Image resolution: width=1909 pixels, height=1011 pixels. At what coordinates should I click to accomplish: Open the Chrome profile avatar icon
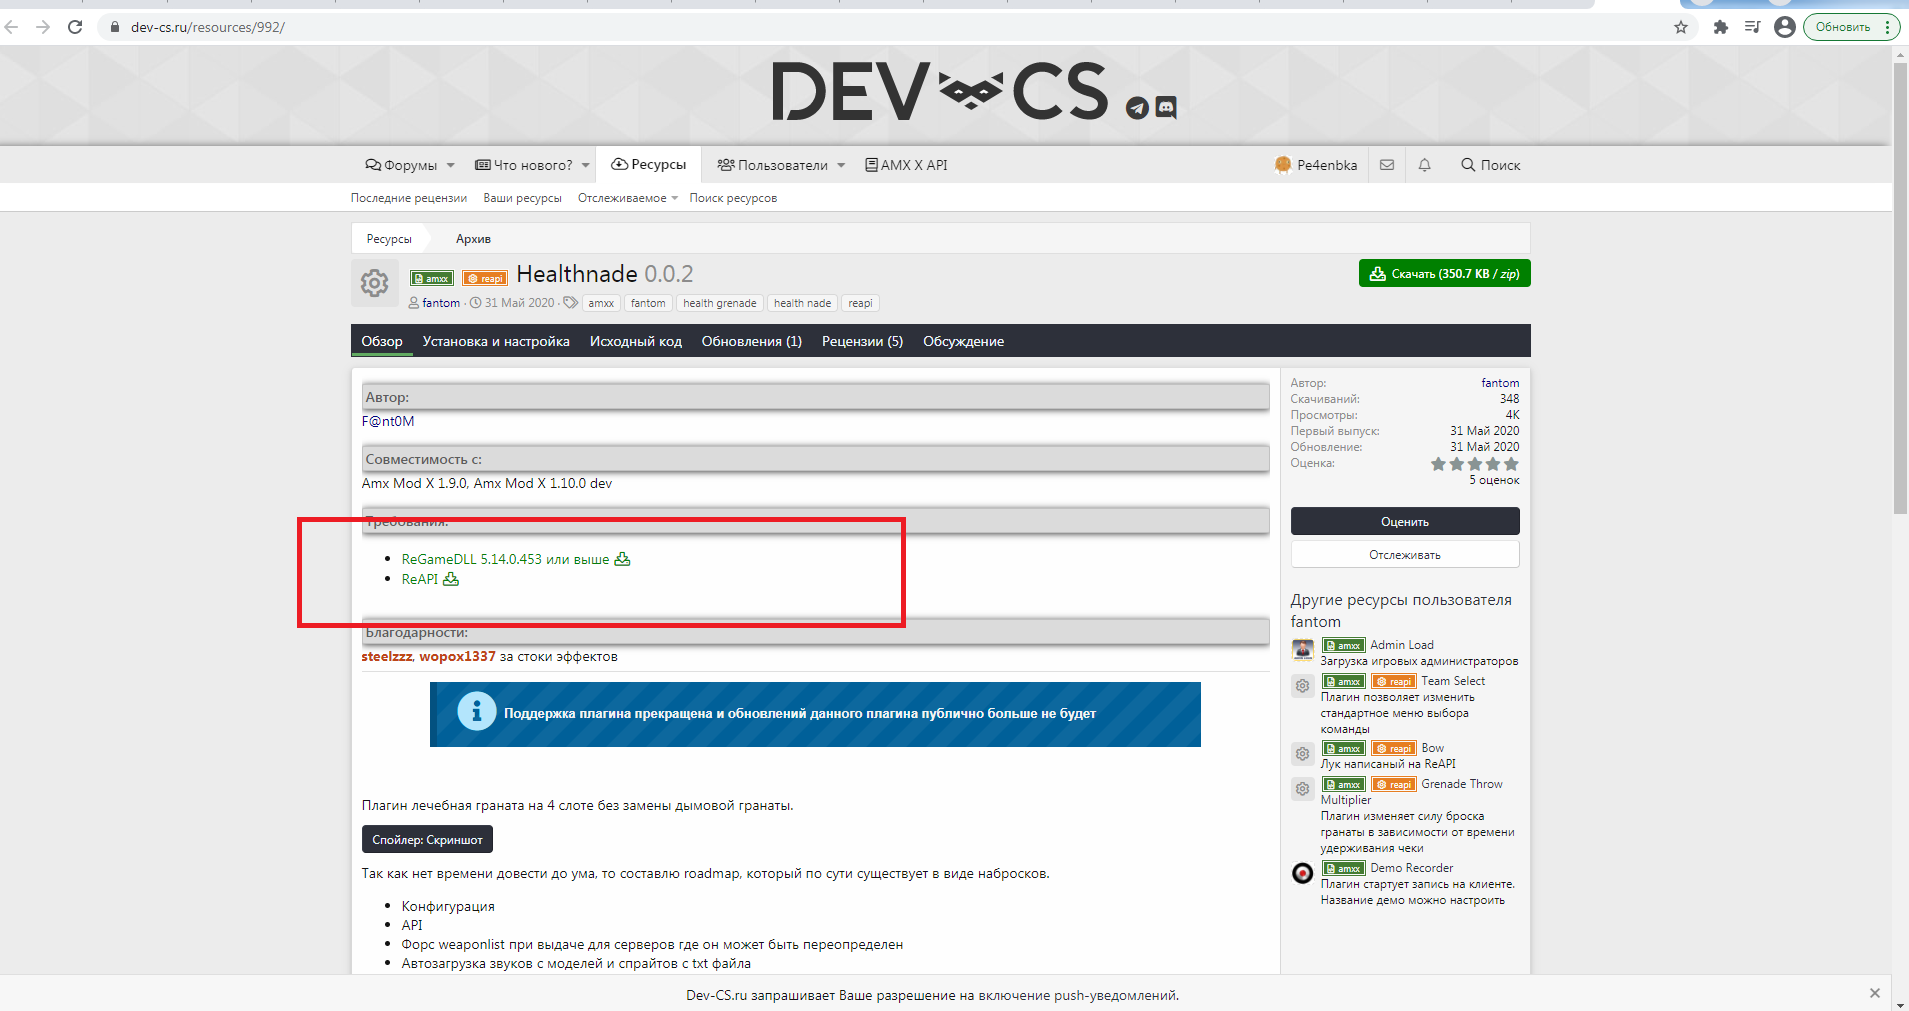tap(1785, 27)
